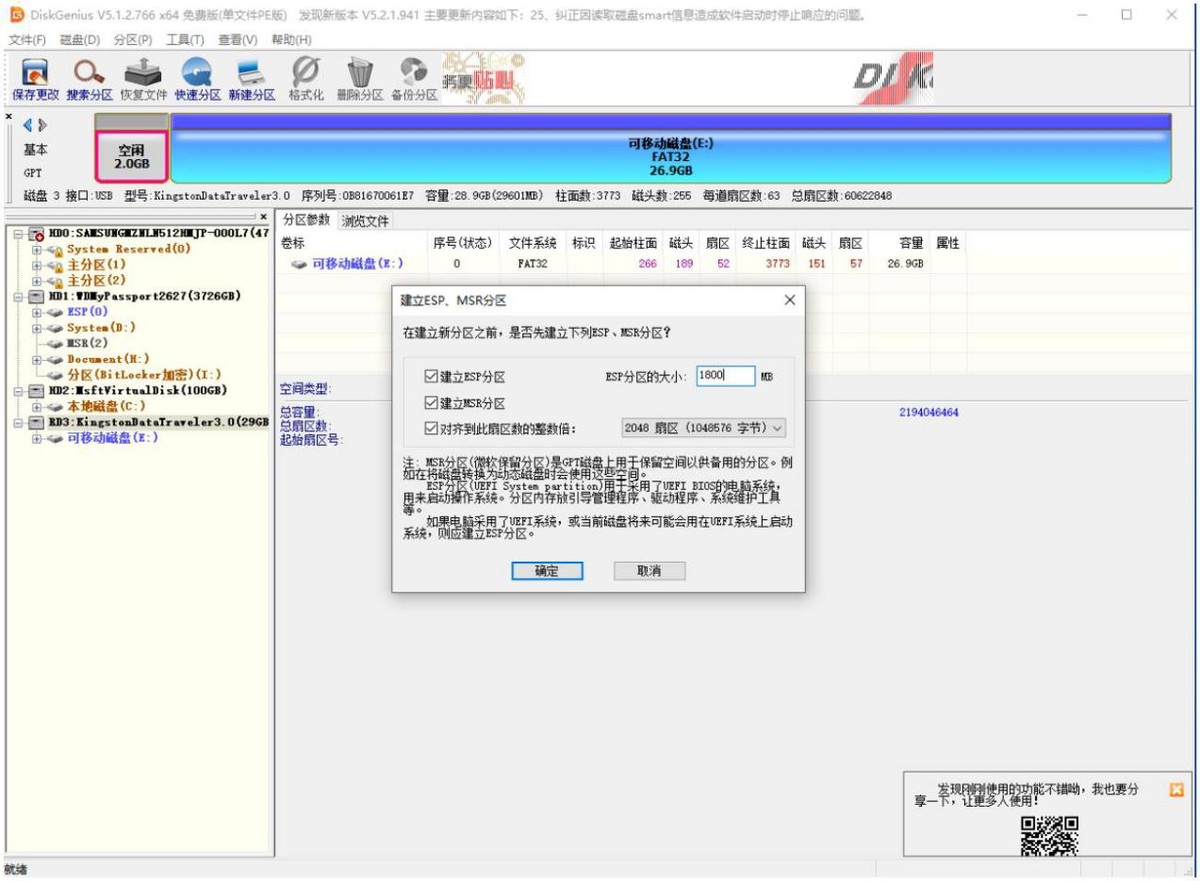Click the 保存更改 toolbar icon
The width and height of the screenshot is (1200, 881).
click(x=35, y=78)
